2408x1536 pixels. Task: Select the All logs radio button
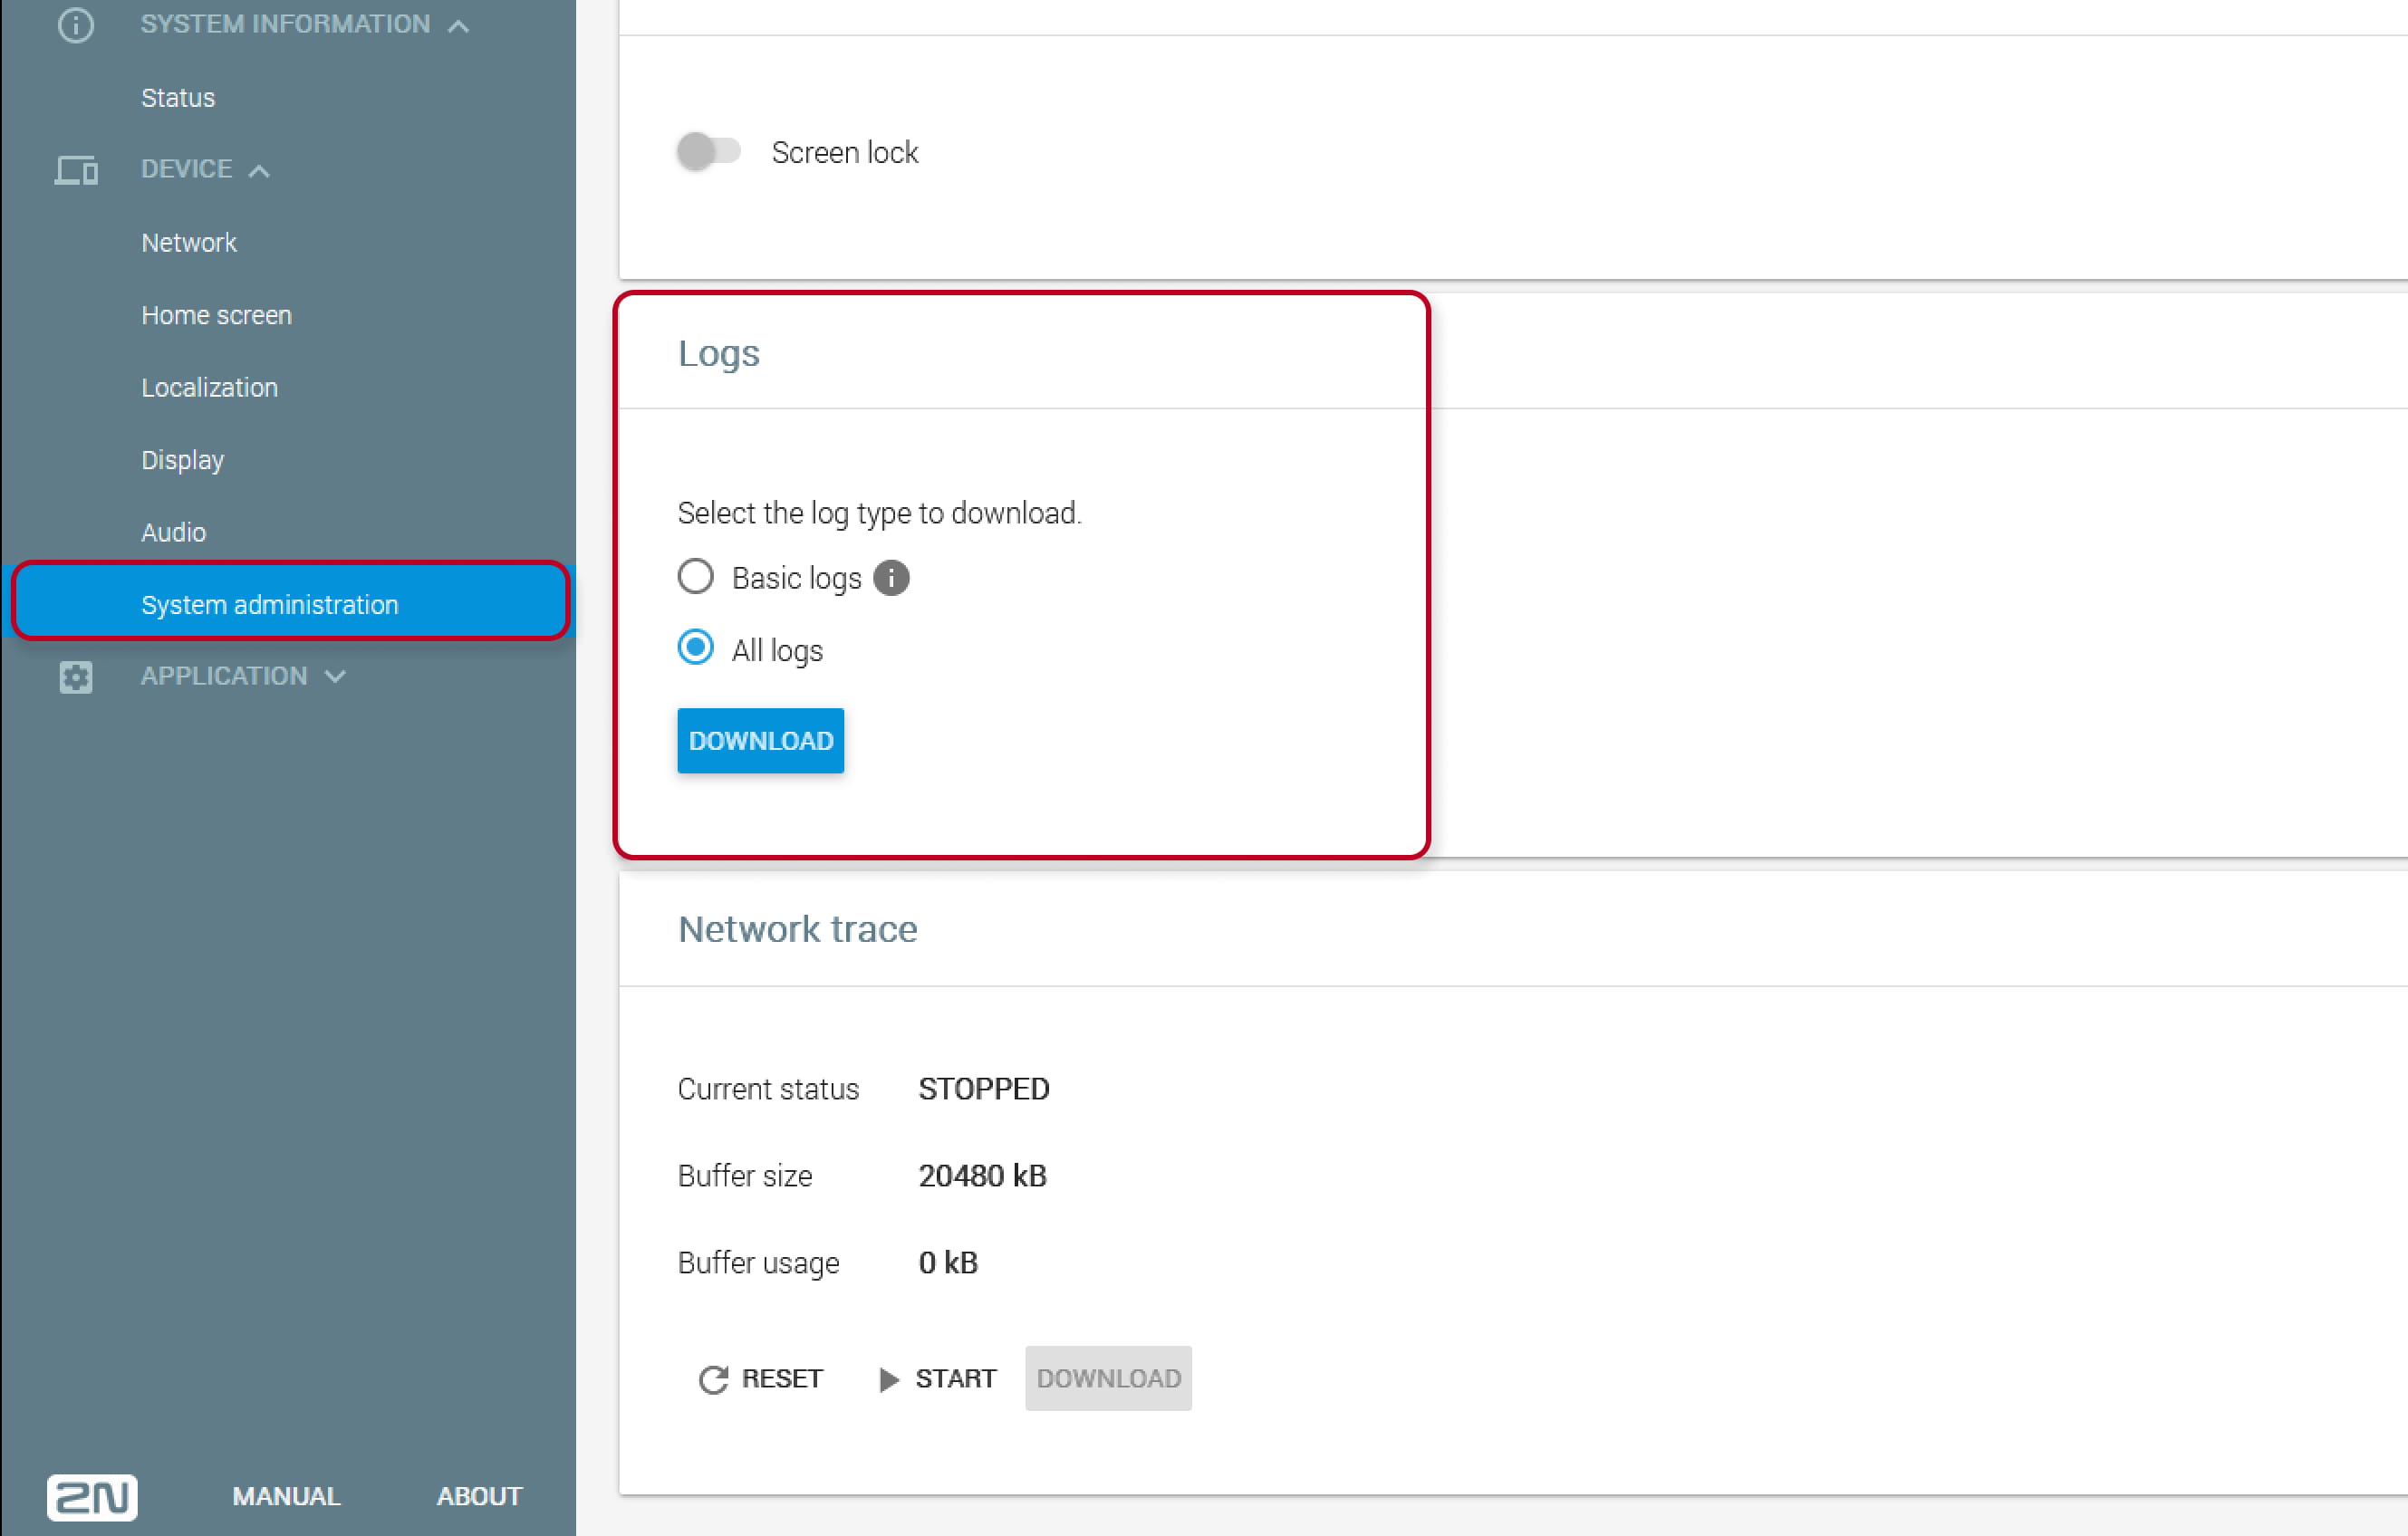pos(695,648)
